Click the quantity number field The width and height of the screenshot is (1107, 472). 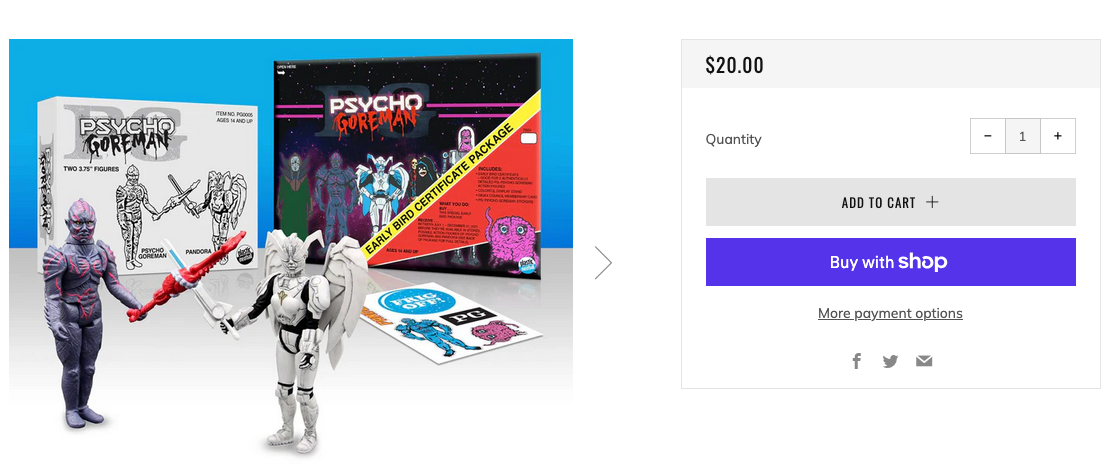tap(1022, 136)
